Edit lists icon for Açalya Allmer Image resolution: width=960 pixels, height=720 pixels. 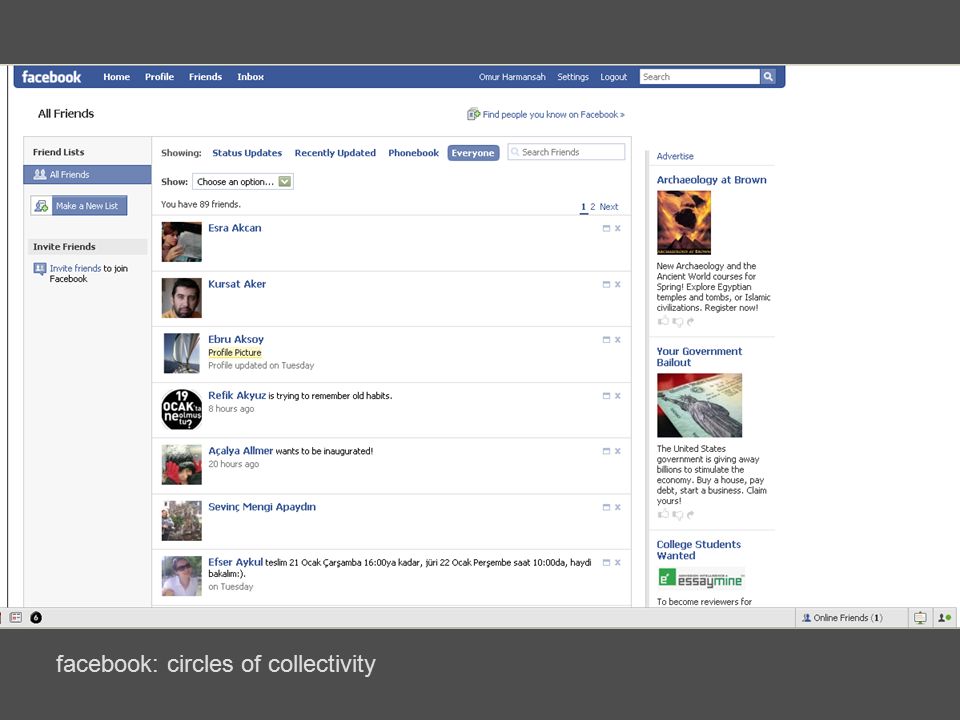pos(606,451)
